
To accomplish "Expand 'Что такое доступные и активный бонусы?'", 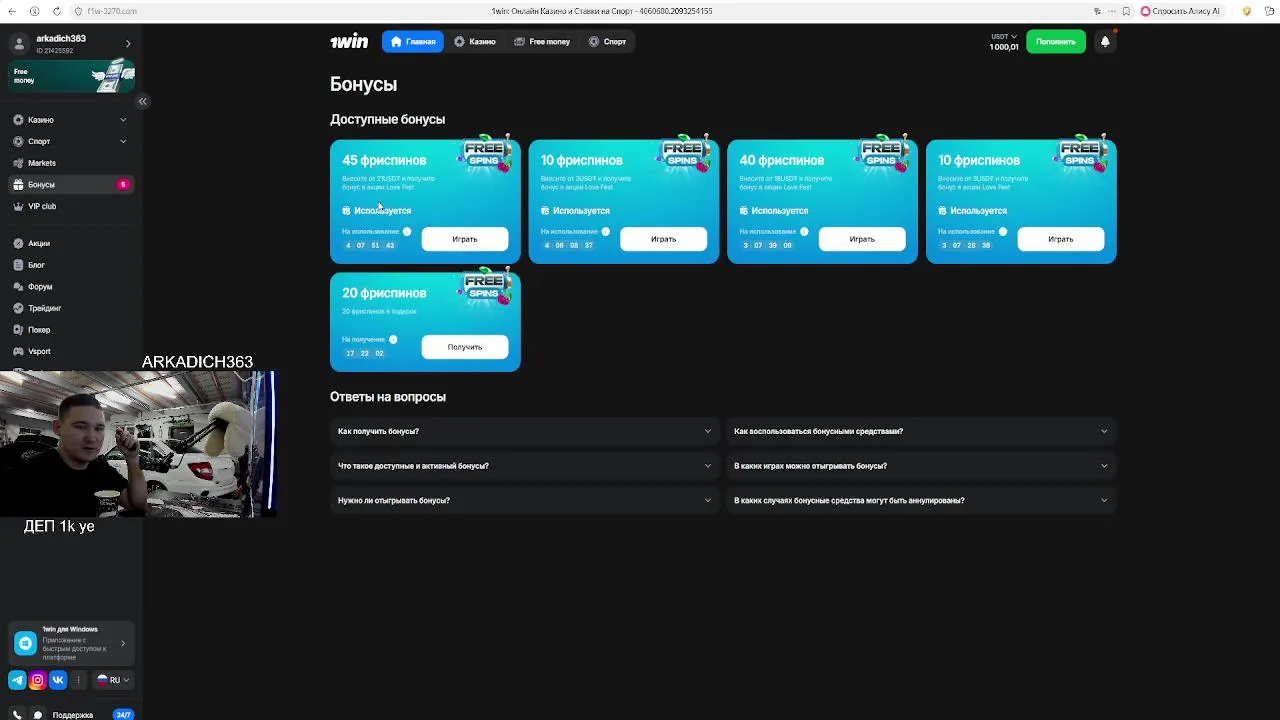I will tap(524, 466).
